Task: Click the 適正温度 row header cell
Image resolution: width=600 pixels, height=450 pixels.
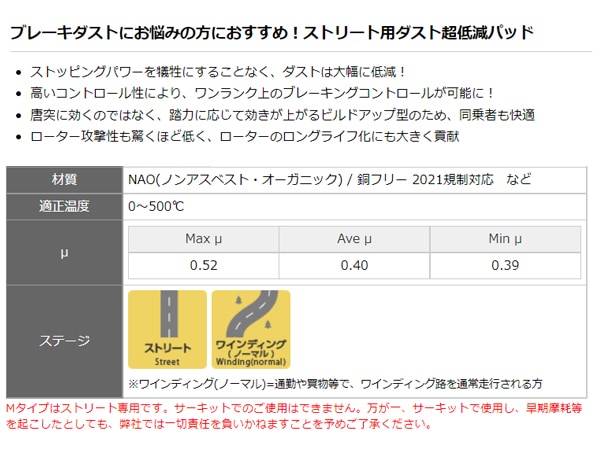Action: click(64, 207)
